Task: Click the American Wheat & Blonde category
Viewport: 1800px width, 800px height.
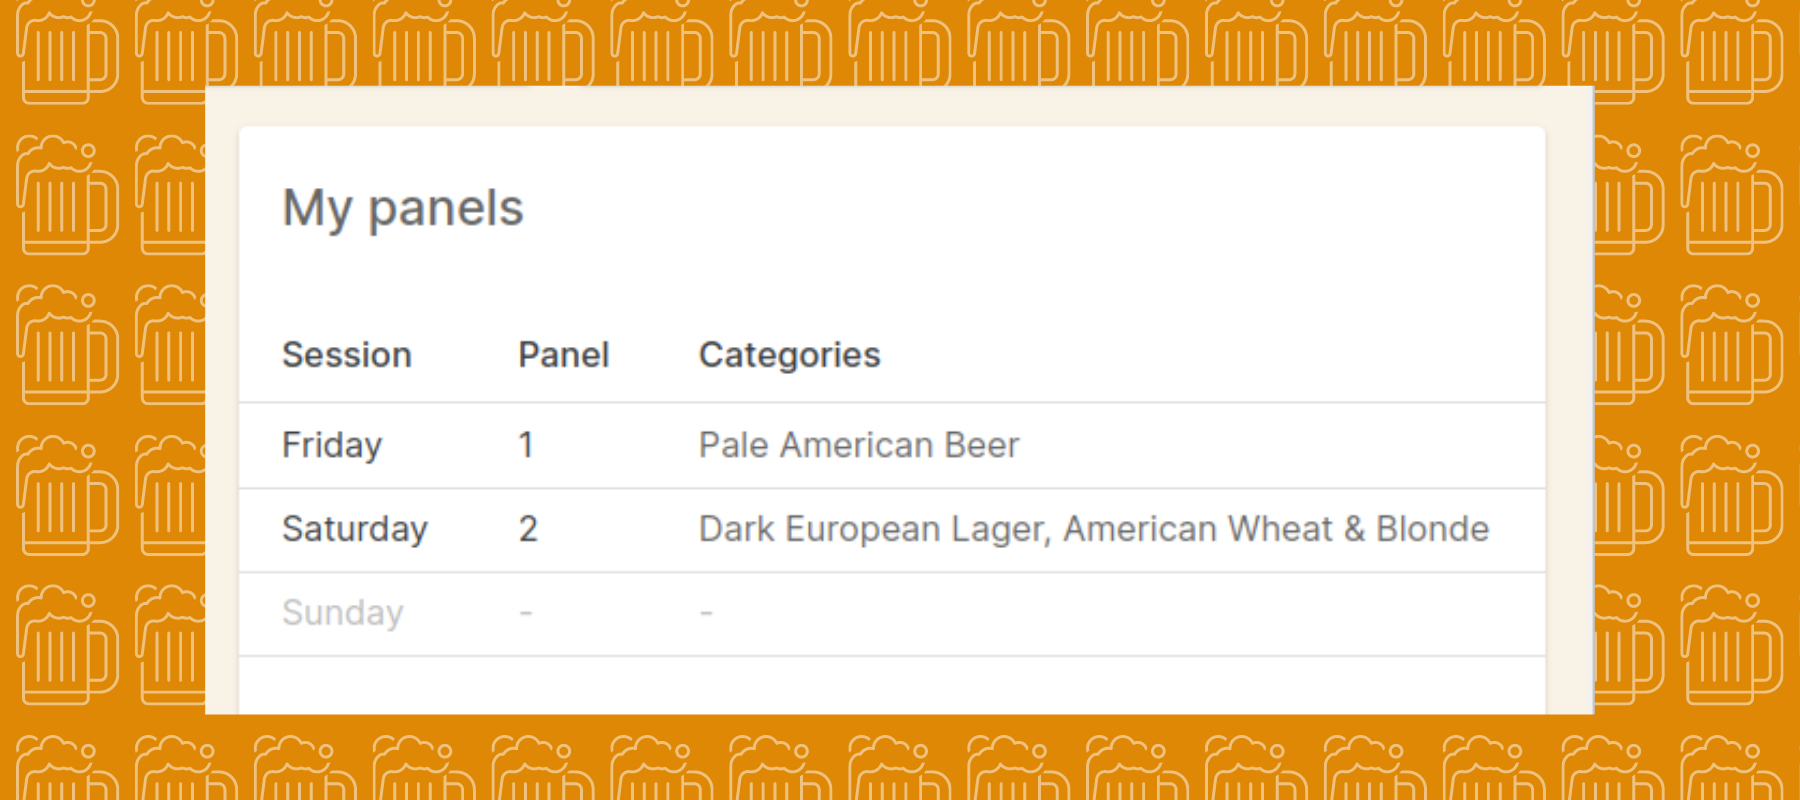Action: point(1276,529)
